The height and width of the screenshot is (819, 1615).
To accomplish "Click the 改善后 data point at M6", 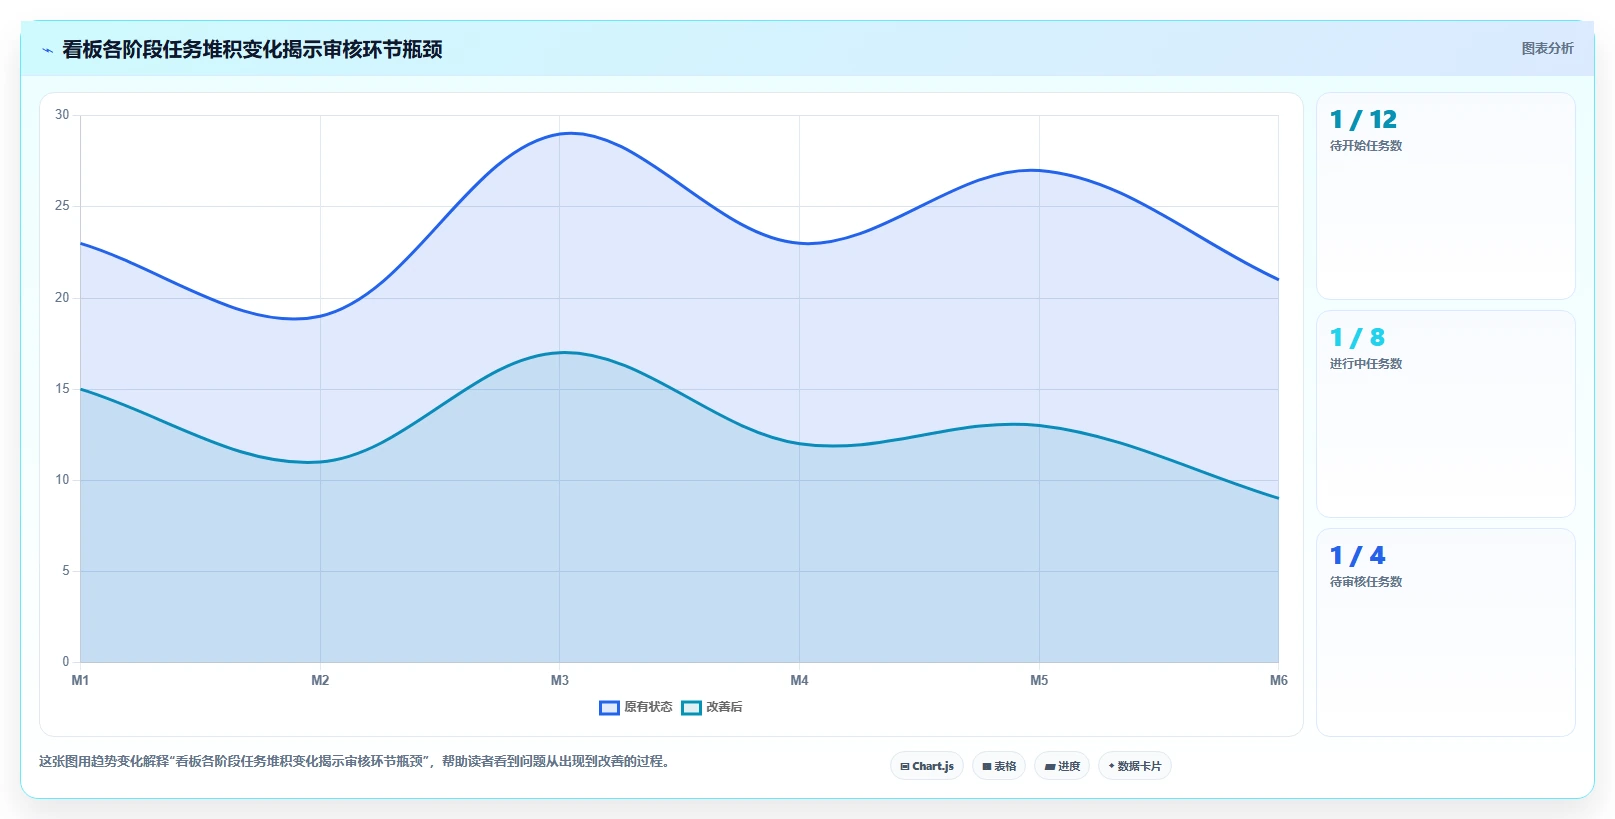I will coord(1278,498).
